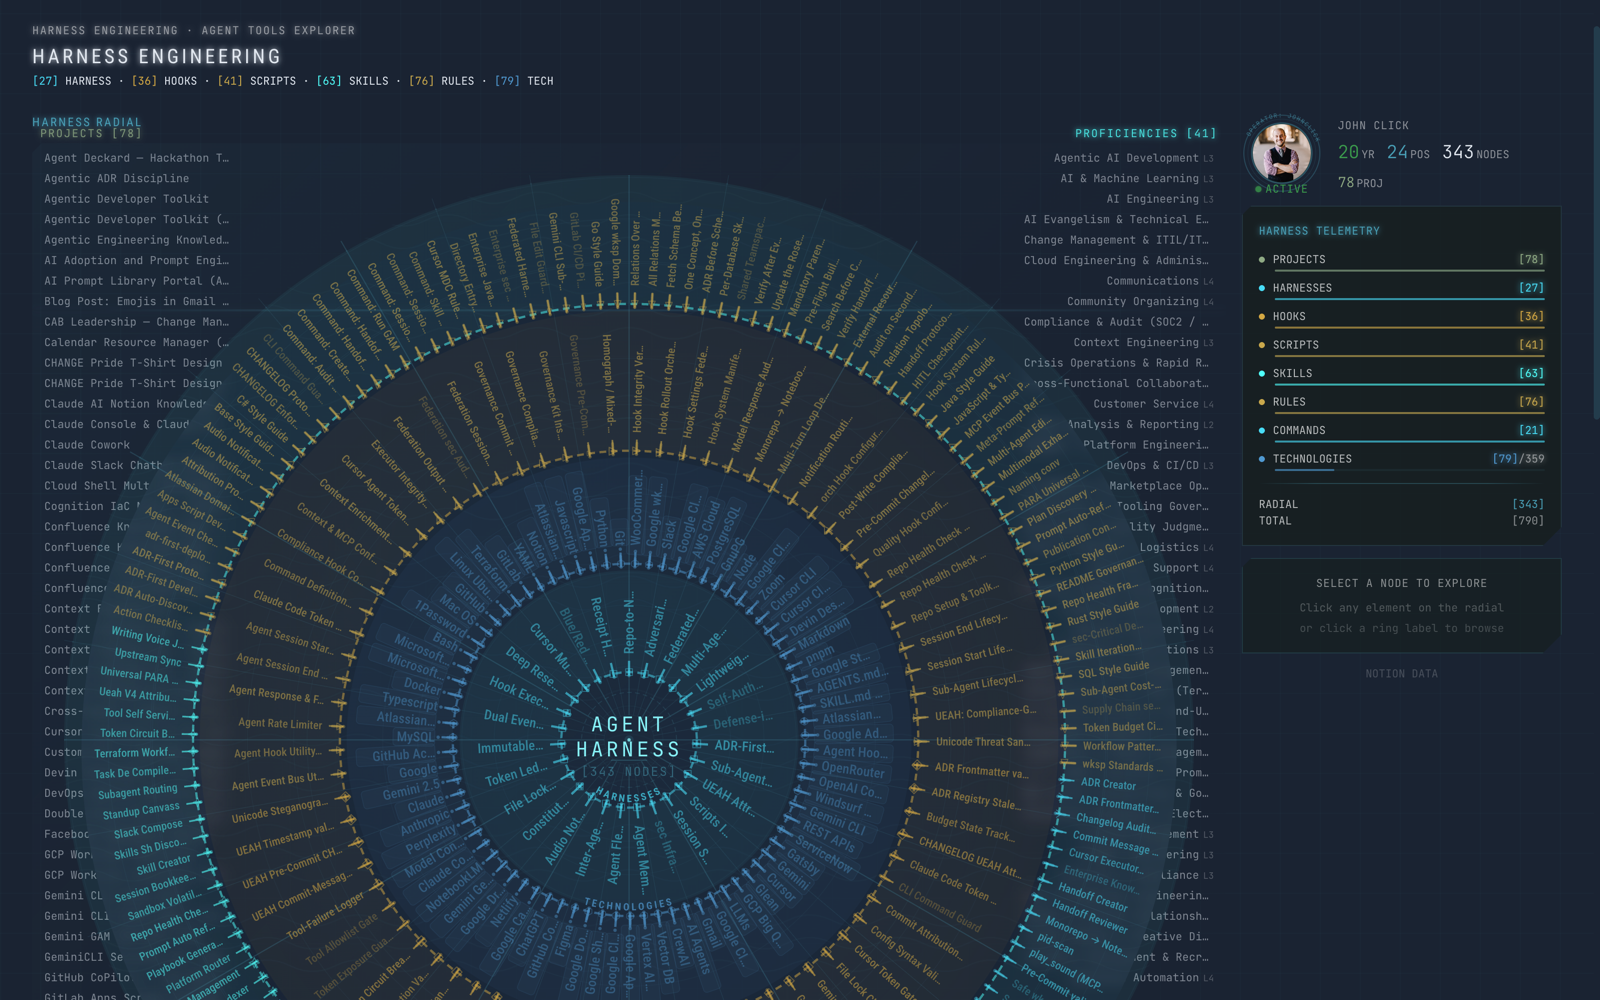This screenshot has height=1000, width=1600.
Task: Browse the HARNESSES ring label
Action: pos(628,797)
